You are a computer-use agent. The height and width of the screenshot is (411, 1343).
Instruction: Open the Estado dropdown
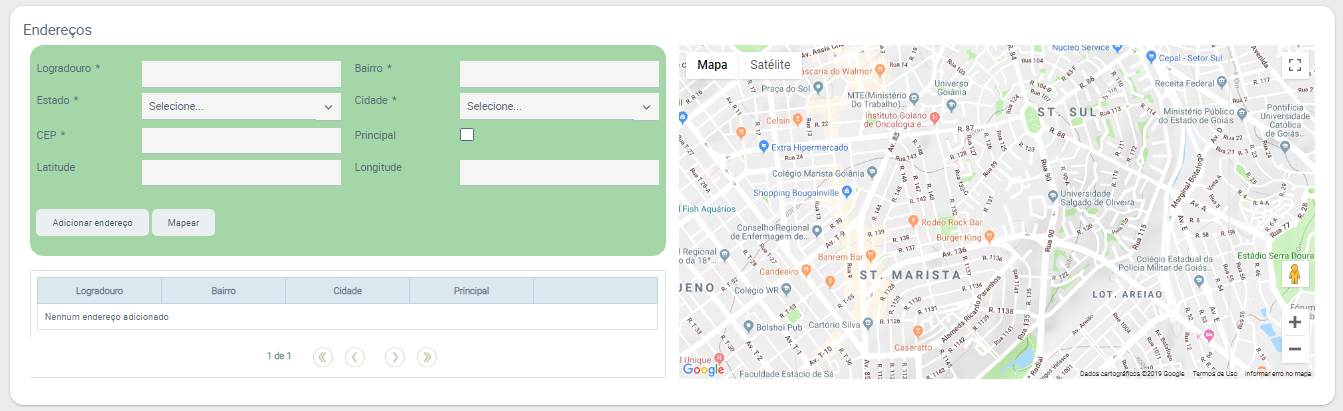[x=241, y=107]
